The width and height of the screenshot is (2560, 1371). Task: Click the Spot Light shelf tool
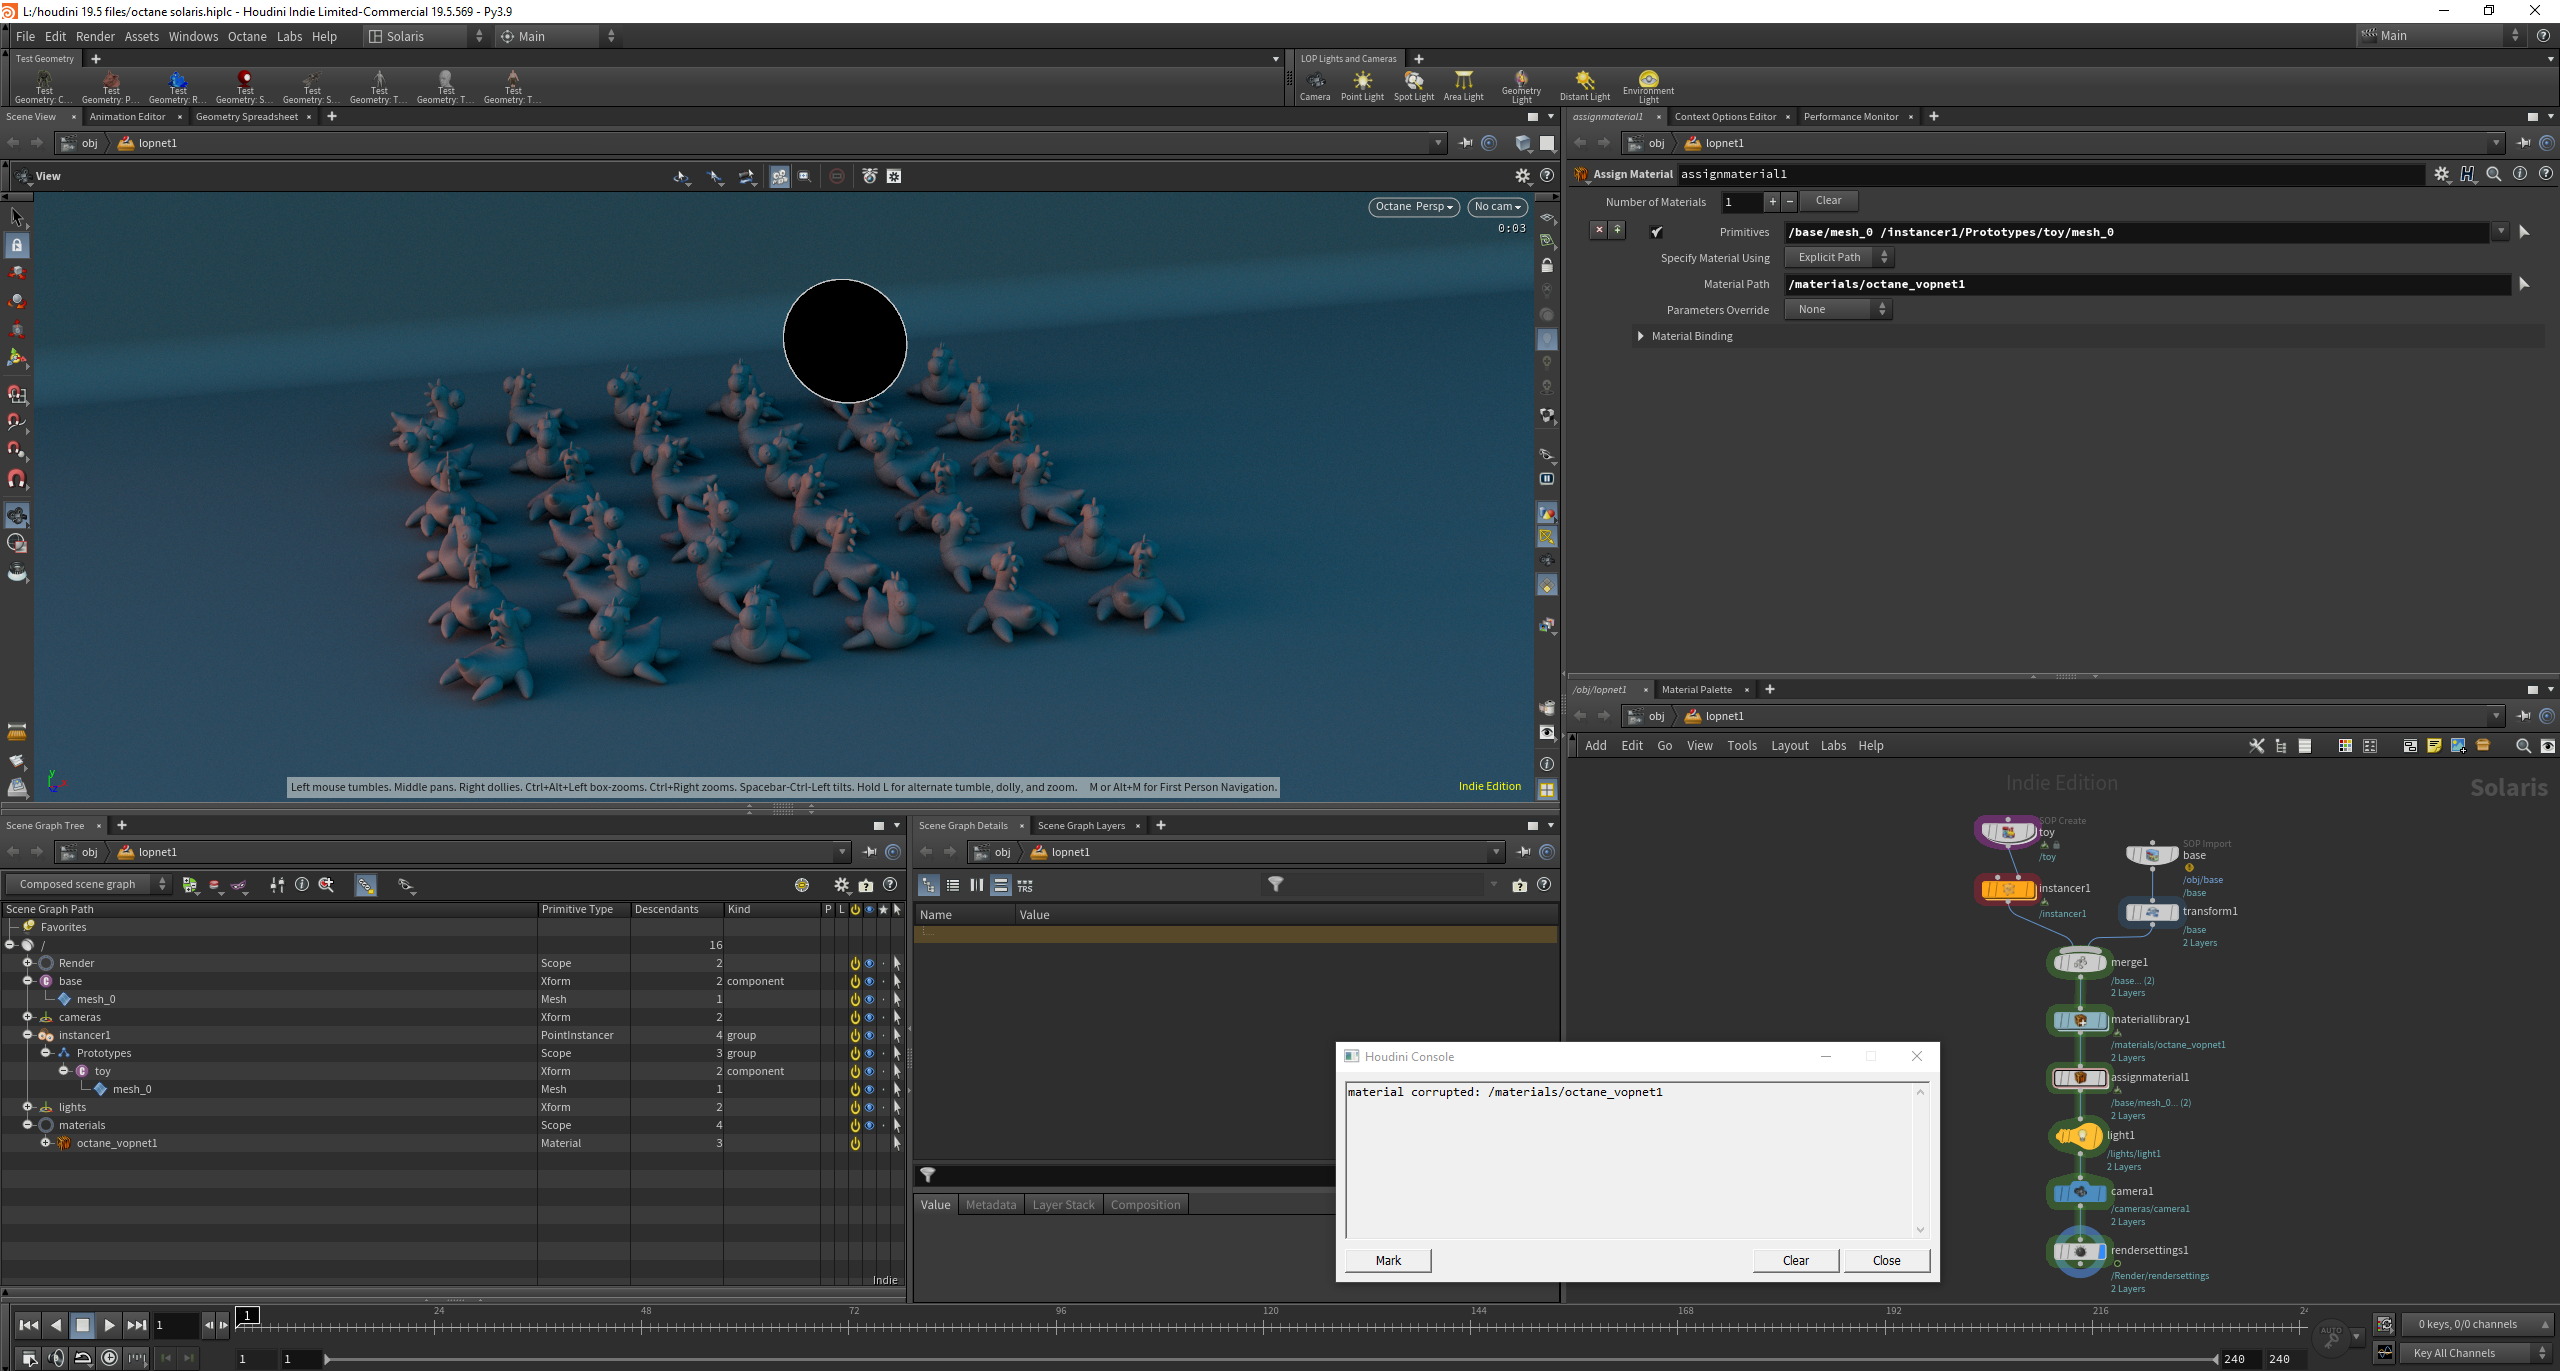(x=1413, y=85)
